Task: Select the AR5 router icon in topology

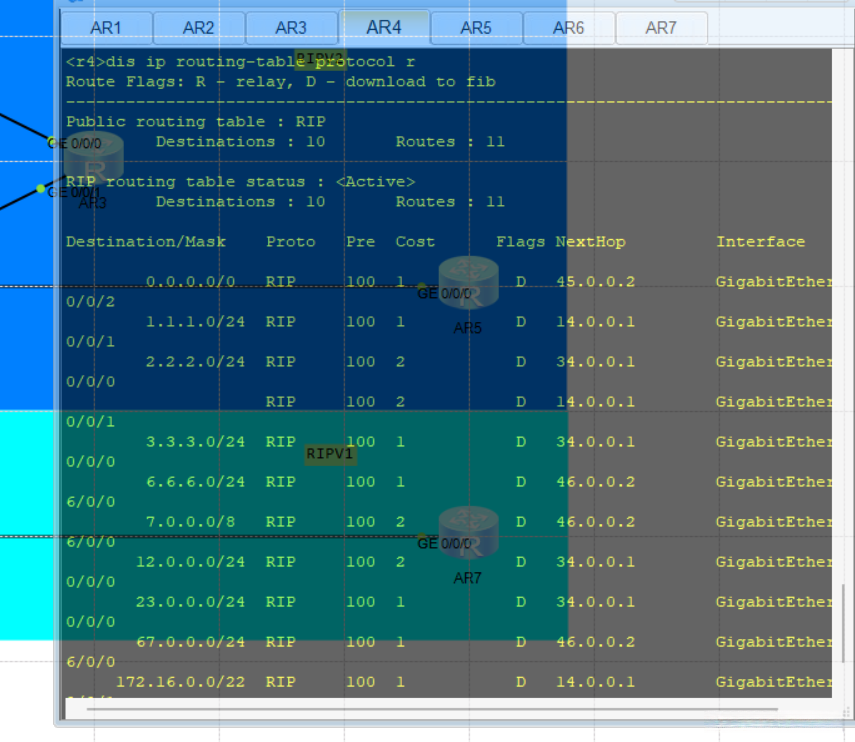Action: [468, 283]
